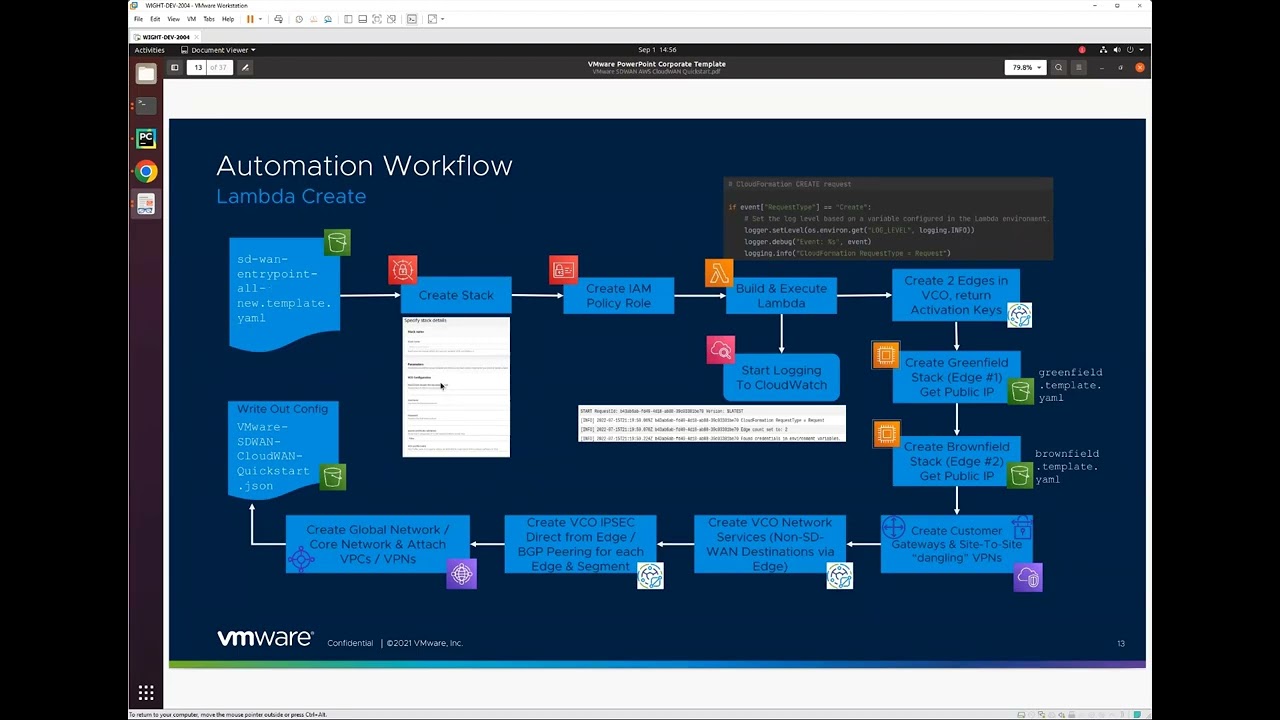Click VMware snapshot manager icon
1280x720 pixels.
click(x=329, y=19)
